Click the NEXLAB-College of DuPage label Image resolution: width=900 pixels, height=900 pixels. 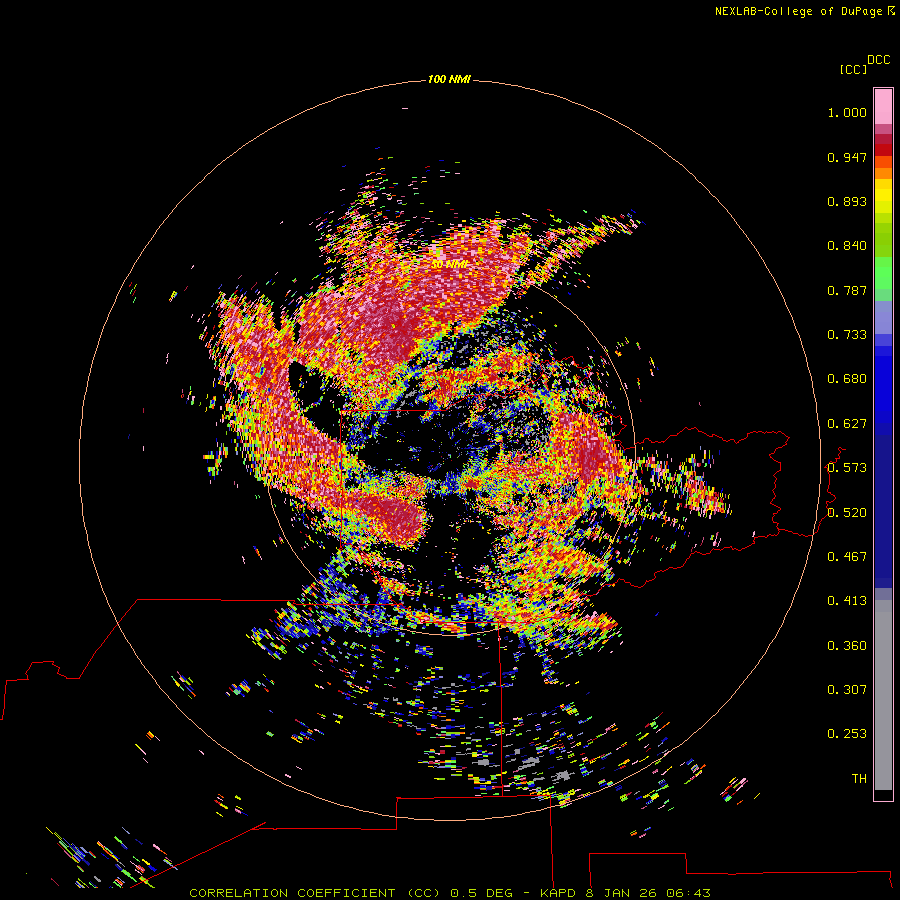click(x=804, y=11)
